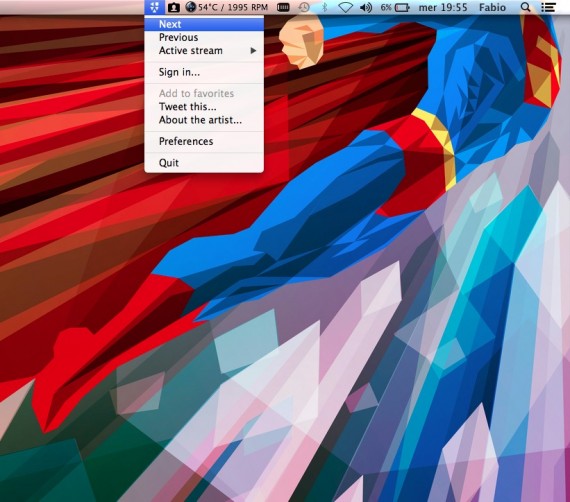Open Notification Center list icon

(548, 7)
